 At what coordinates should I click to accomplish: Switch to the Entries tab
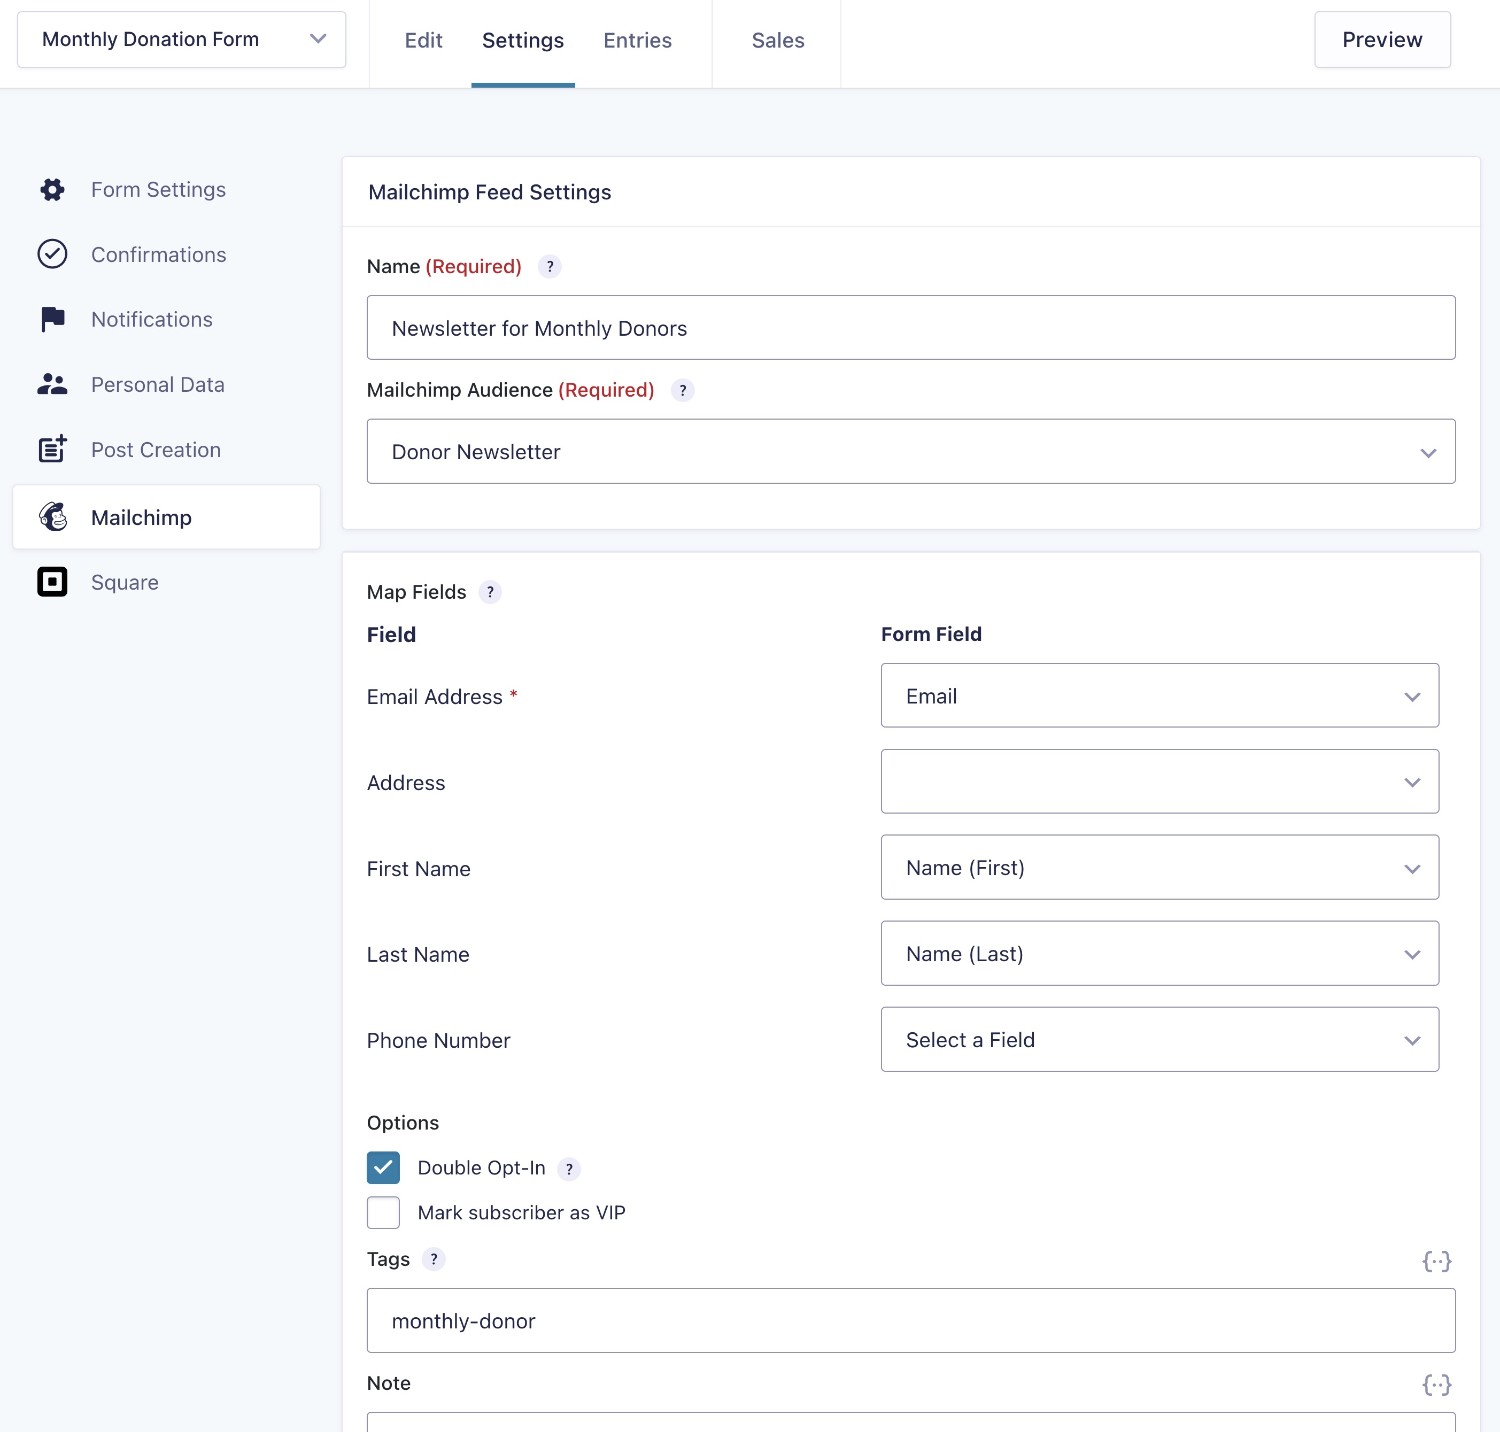click(637, 41)
